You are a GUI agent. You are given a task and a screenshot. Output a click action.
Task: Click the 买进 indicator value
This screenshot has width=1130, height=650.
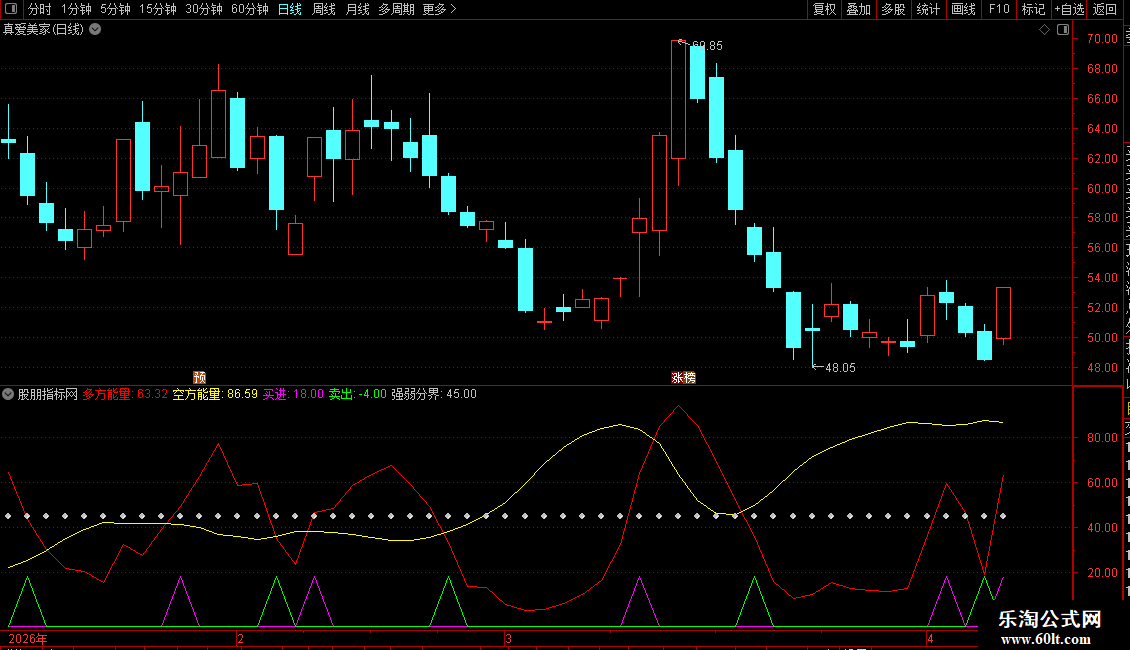[293, 394]
